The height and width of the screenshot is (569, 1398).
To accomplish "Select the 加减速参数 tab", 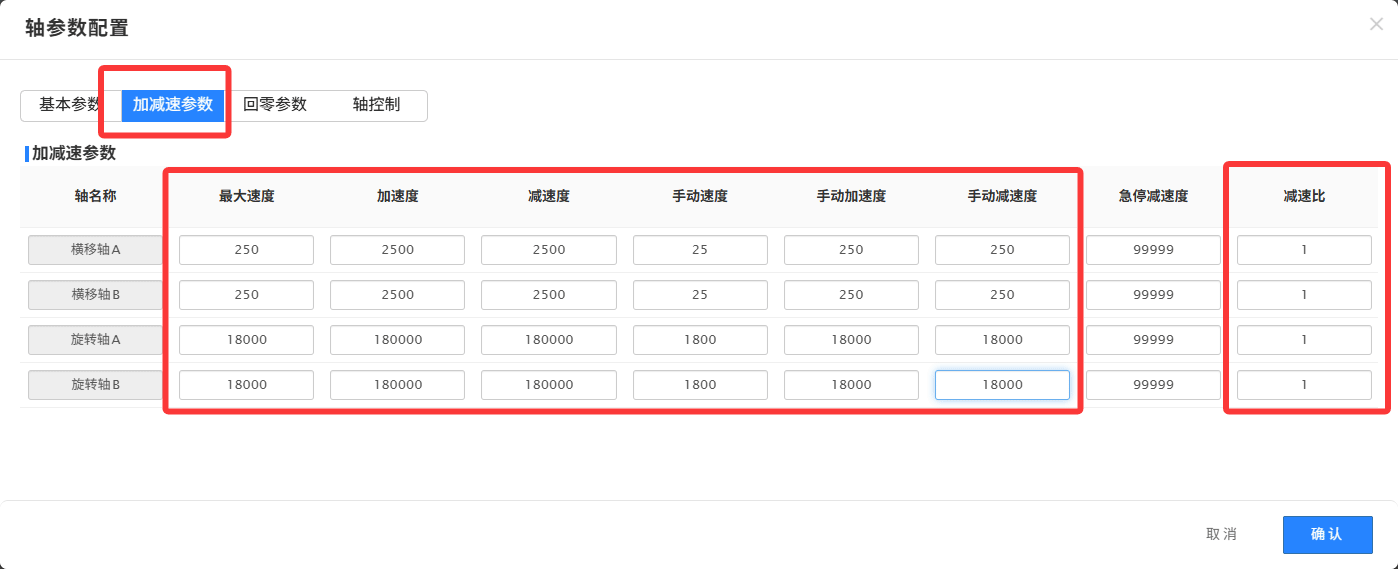I will [x=173, y=105].
